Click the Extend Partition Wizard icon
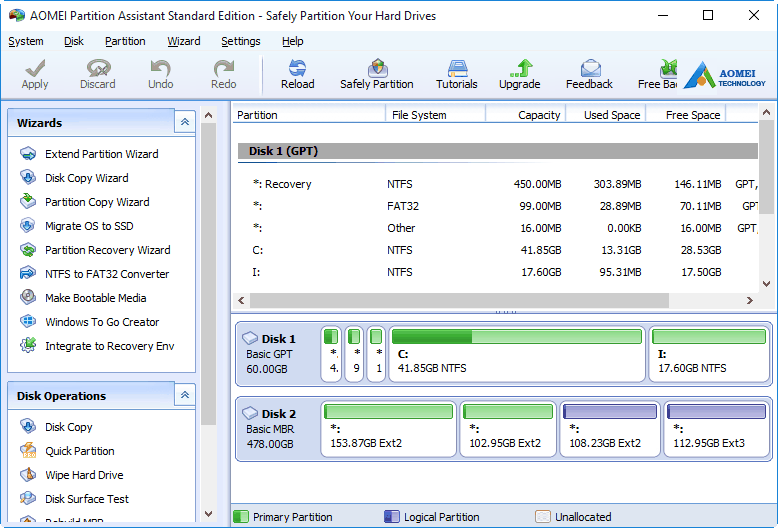Screen dimensions: 778x528 point(28,154)
